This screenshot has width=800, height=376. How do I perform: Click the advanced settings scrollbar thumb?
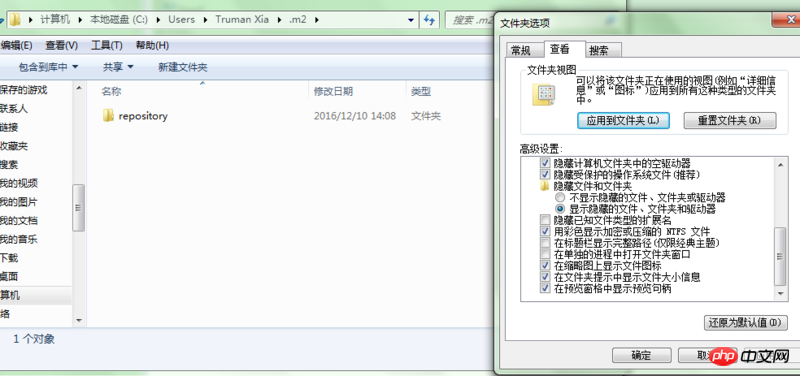pyautogui.click(x=780, y=256)
